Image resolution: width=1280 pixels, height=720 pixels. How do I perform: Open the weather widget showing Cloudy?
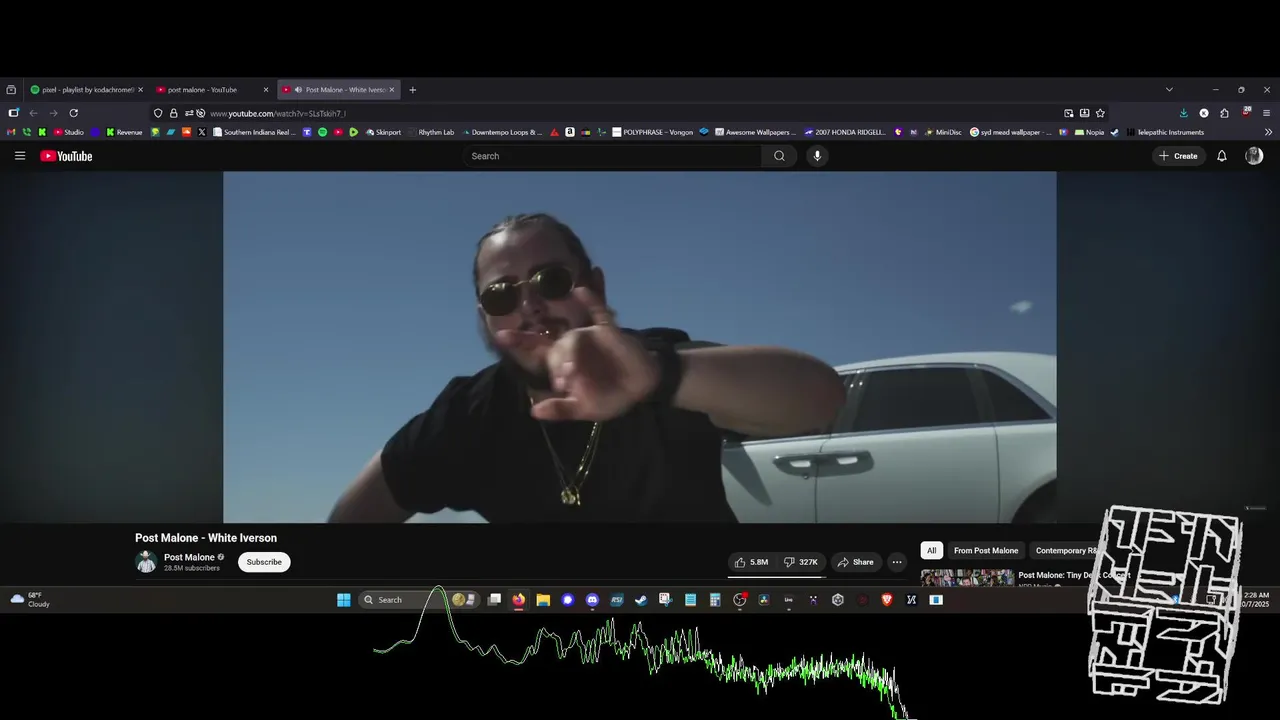(x=30, y=600)
